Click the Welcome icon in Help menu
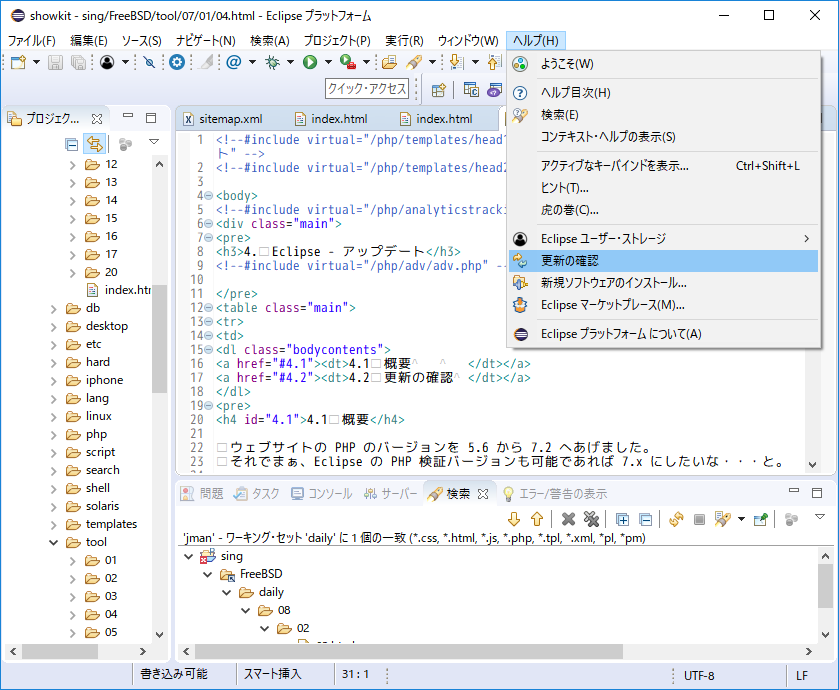The image size is (839, 690). click(x=520, y=64)
